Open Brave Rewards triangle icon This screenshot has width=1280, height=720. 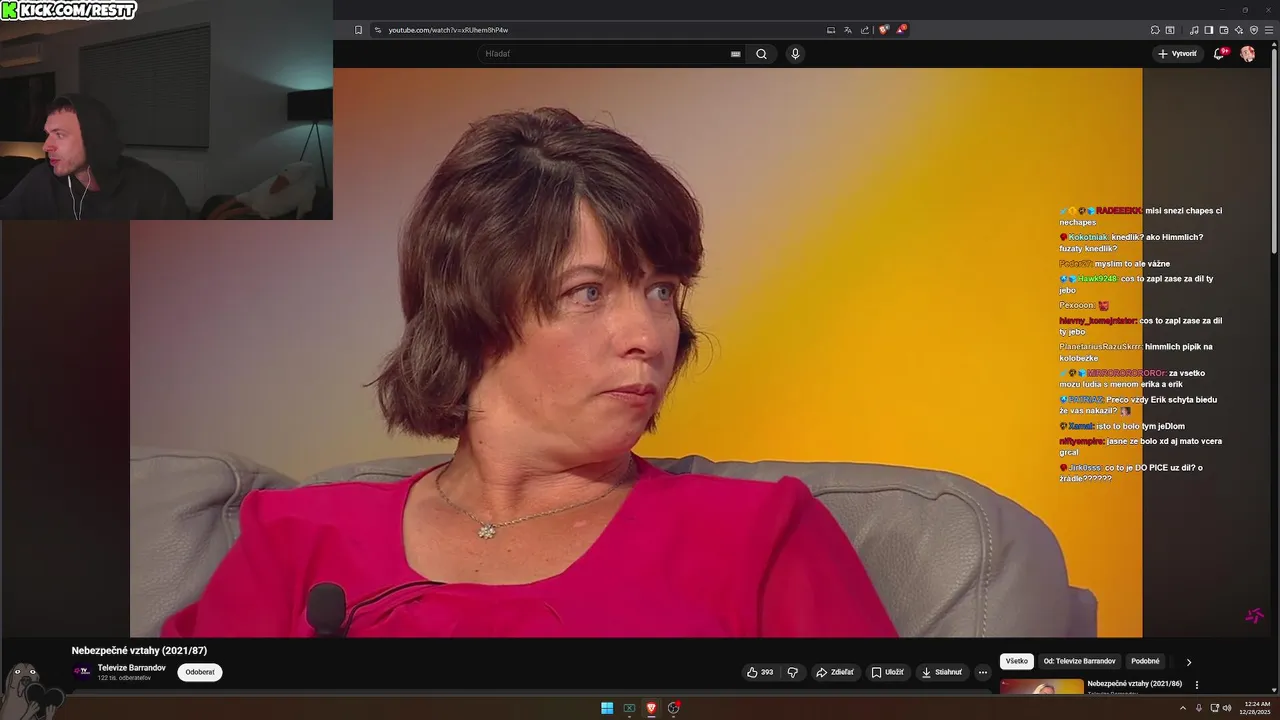pyautogui.click(x=901, y=30)
